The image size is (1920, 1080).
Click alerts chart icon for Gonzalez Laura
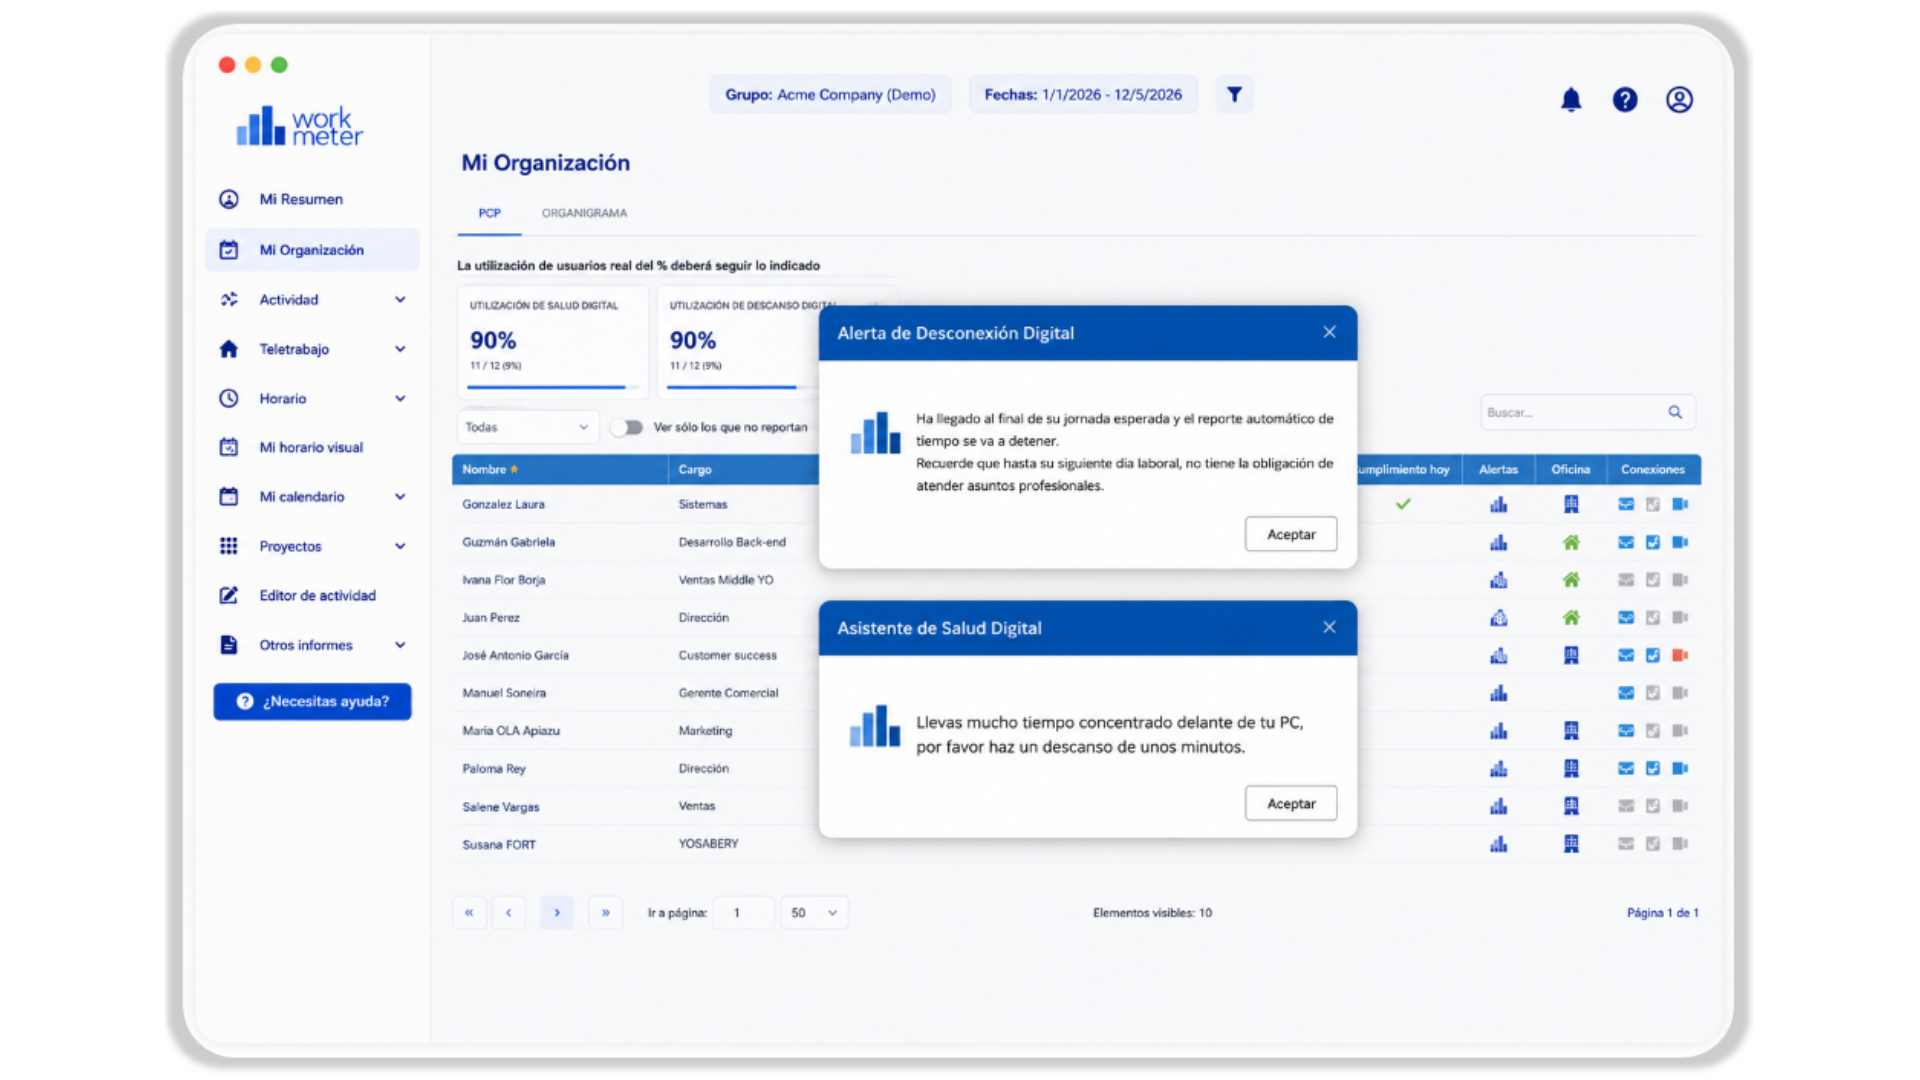[x=1498, y=504]
